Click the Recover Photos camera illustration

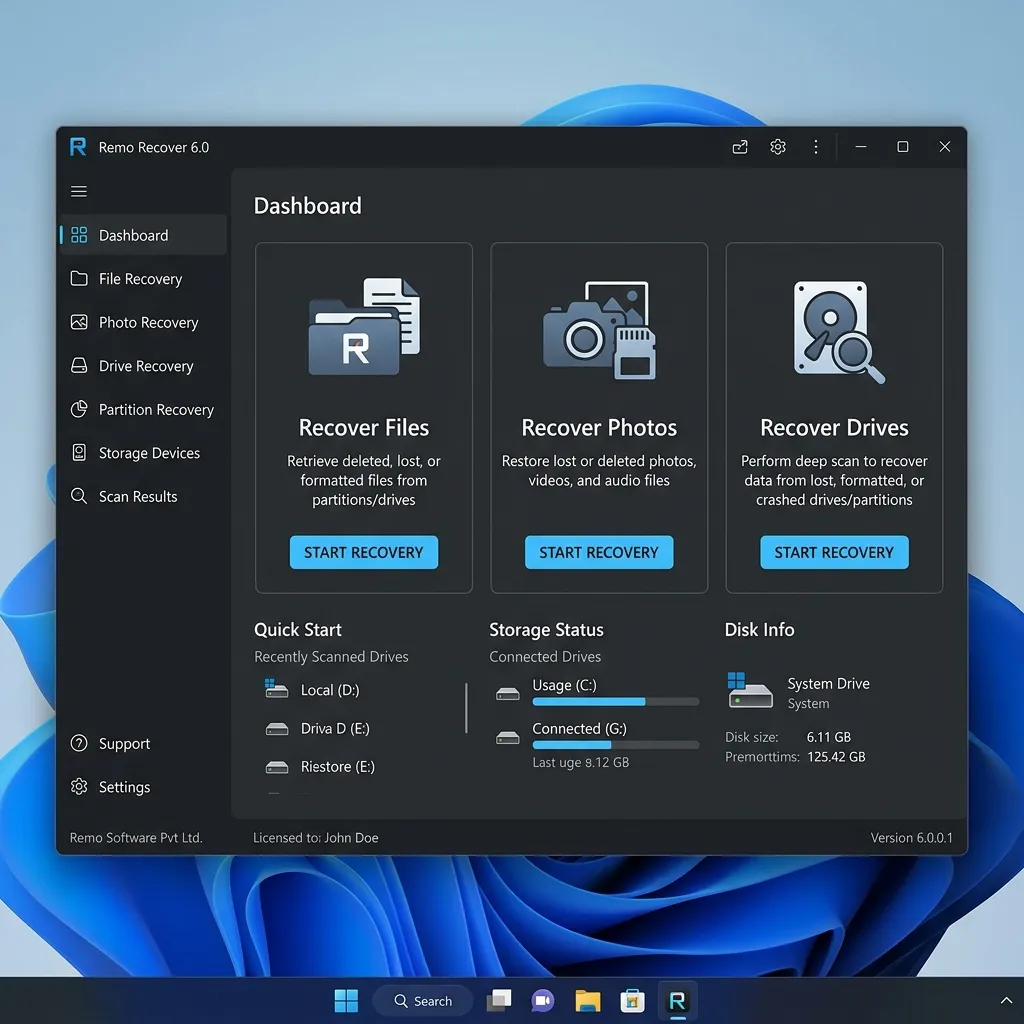point(599,330)
